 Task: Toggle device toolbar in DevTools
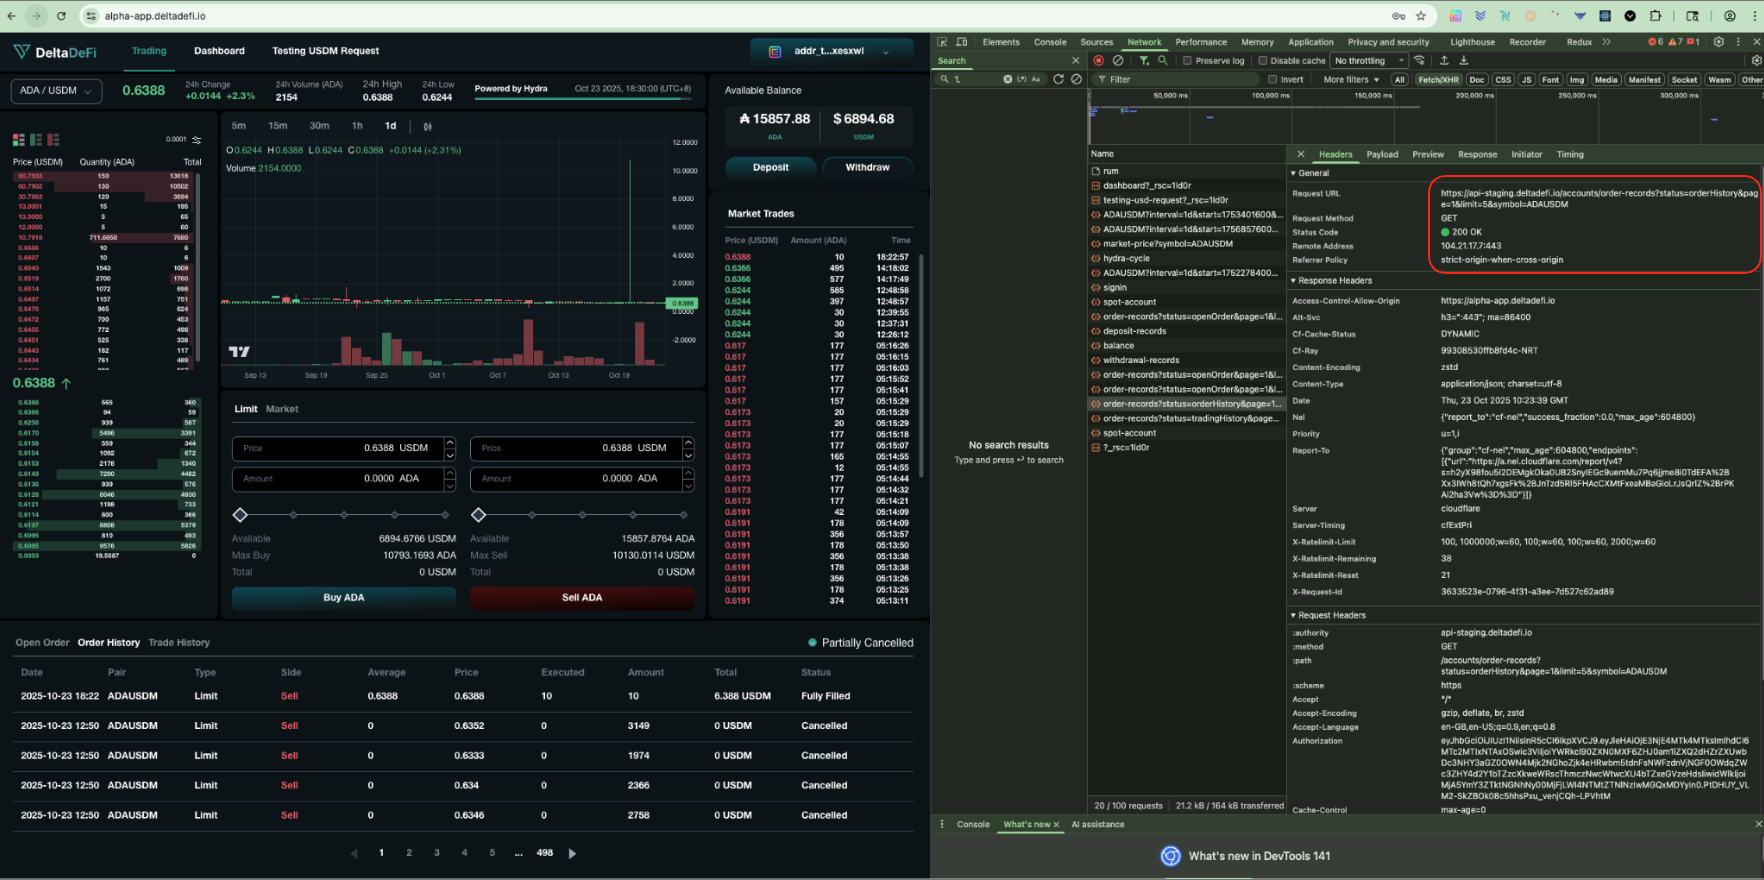pyautogui.click(x=962, y=42)
